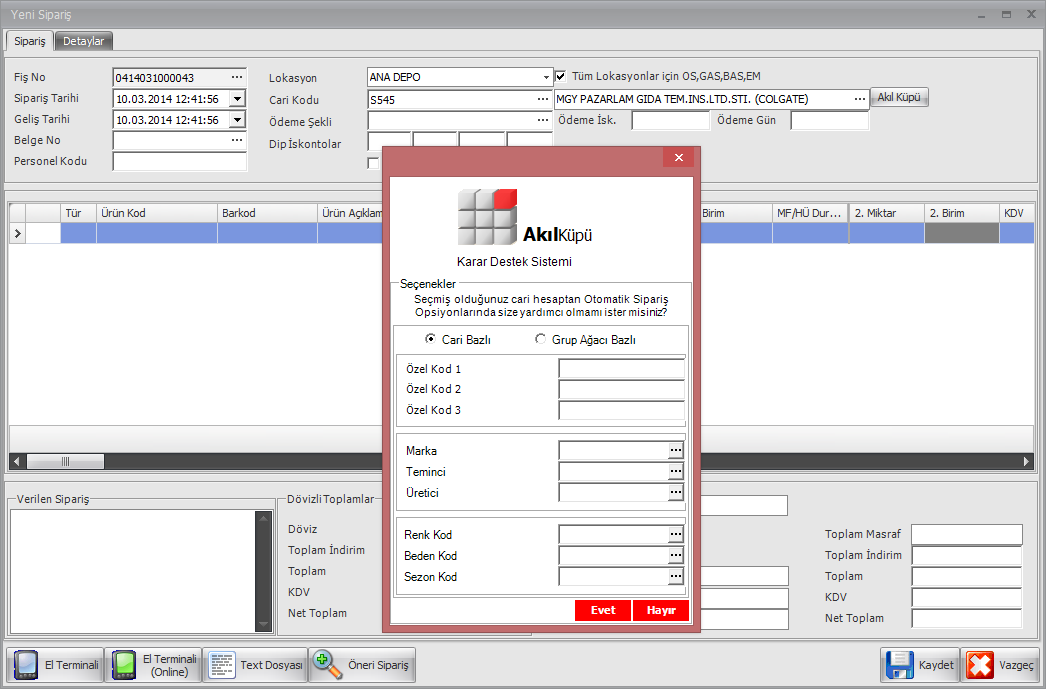Image resolution: width=1046 pixels, height=689 pixels.
Task: Click the 2. Miktar column header
Action: tap(887, 213)
